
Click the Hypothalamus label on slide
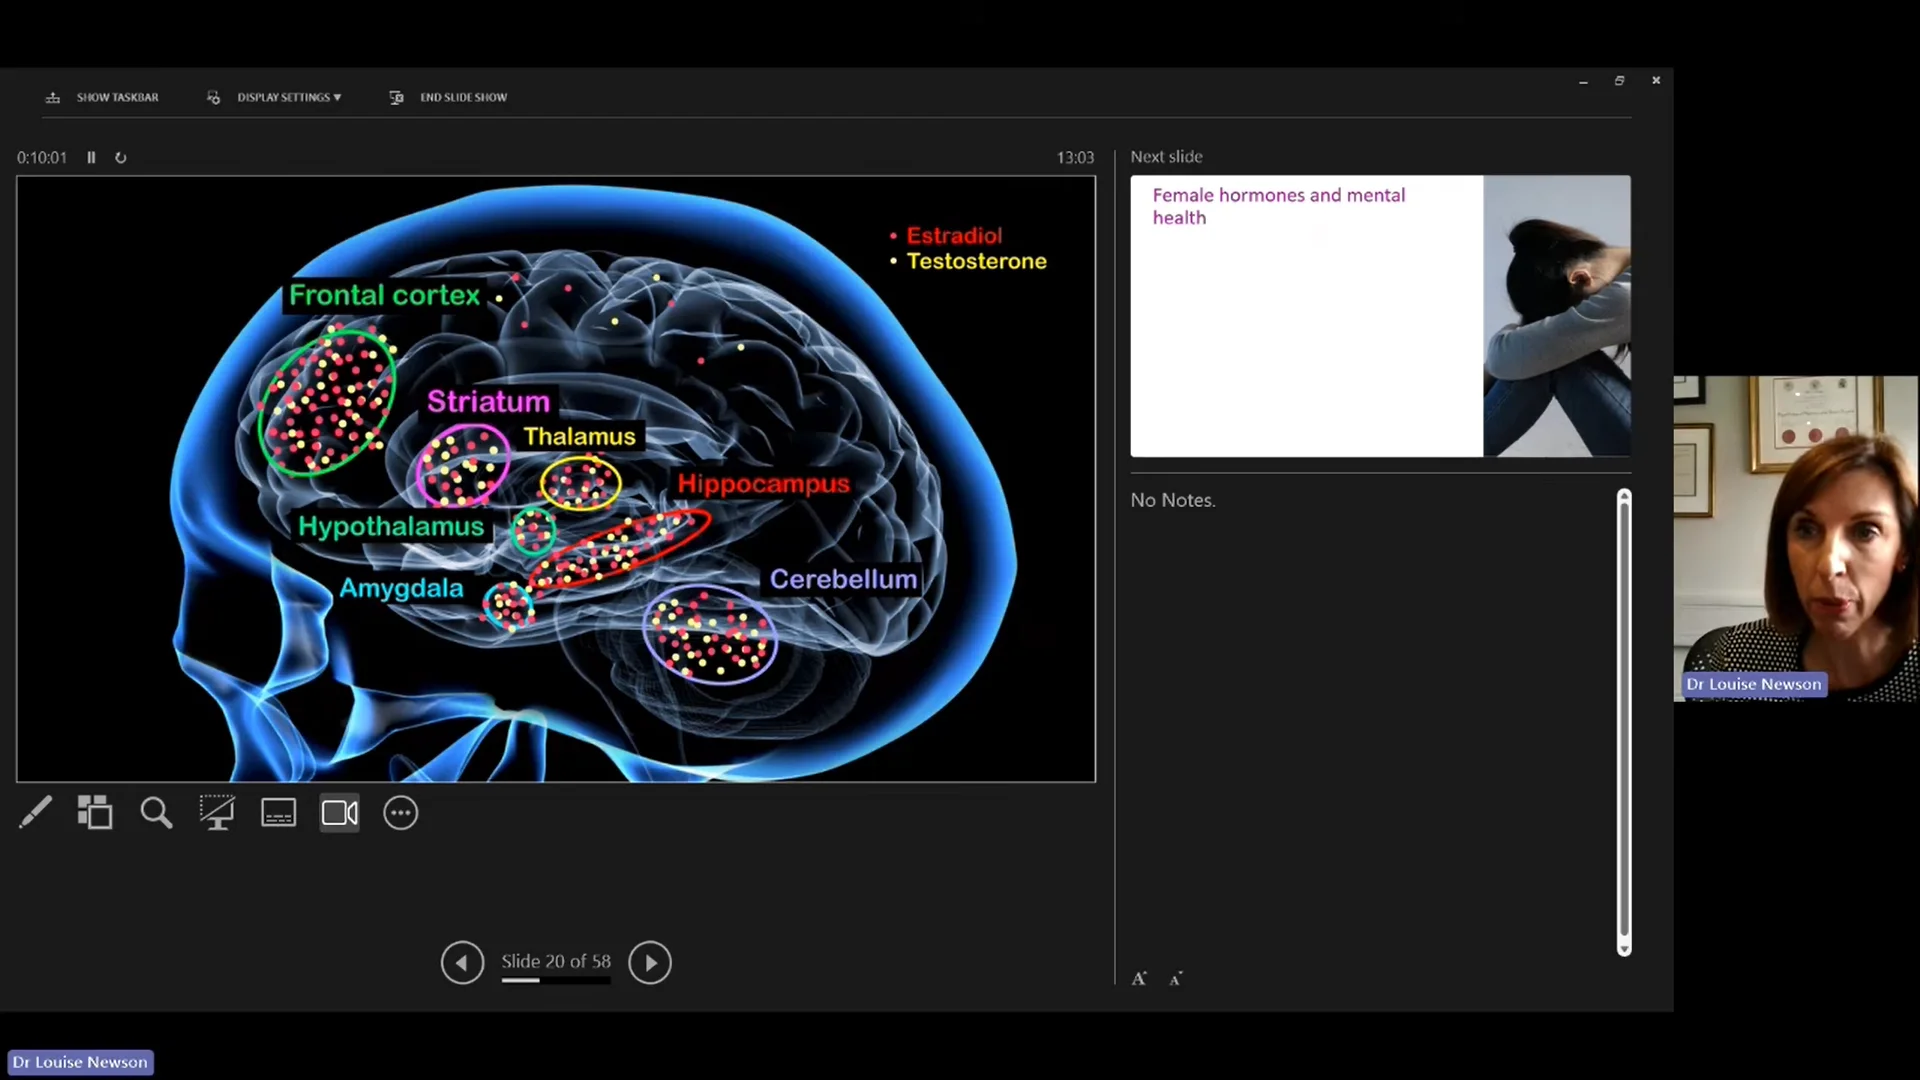coord(391,527)
